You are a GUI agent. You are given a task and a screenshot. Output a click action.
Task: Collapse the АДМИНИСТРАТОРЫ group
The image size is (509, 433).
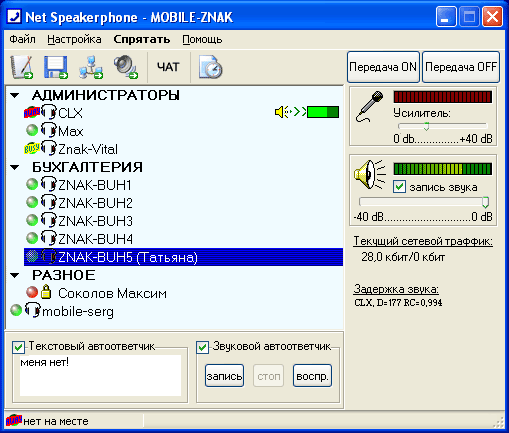[x=14, y=96]
